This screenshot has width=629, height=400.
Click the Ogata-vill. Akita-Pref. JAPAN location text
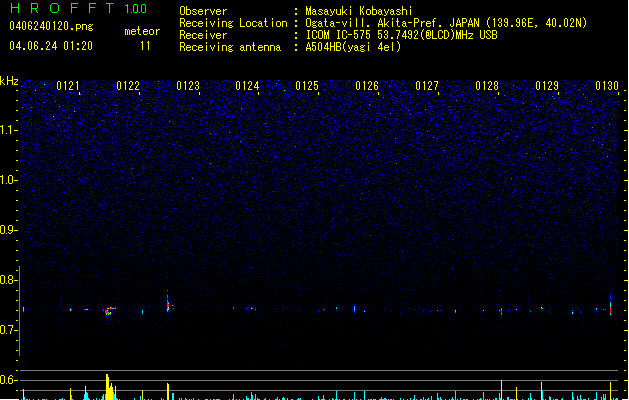coord(446,23)
